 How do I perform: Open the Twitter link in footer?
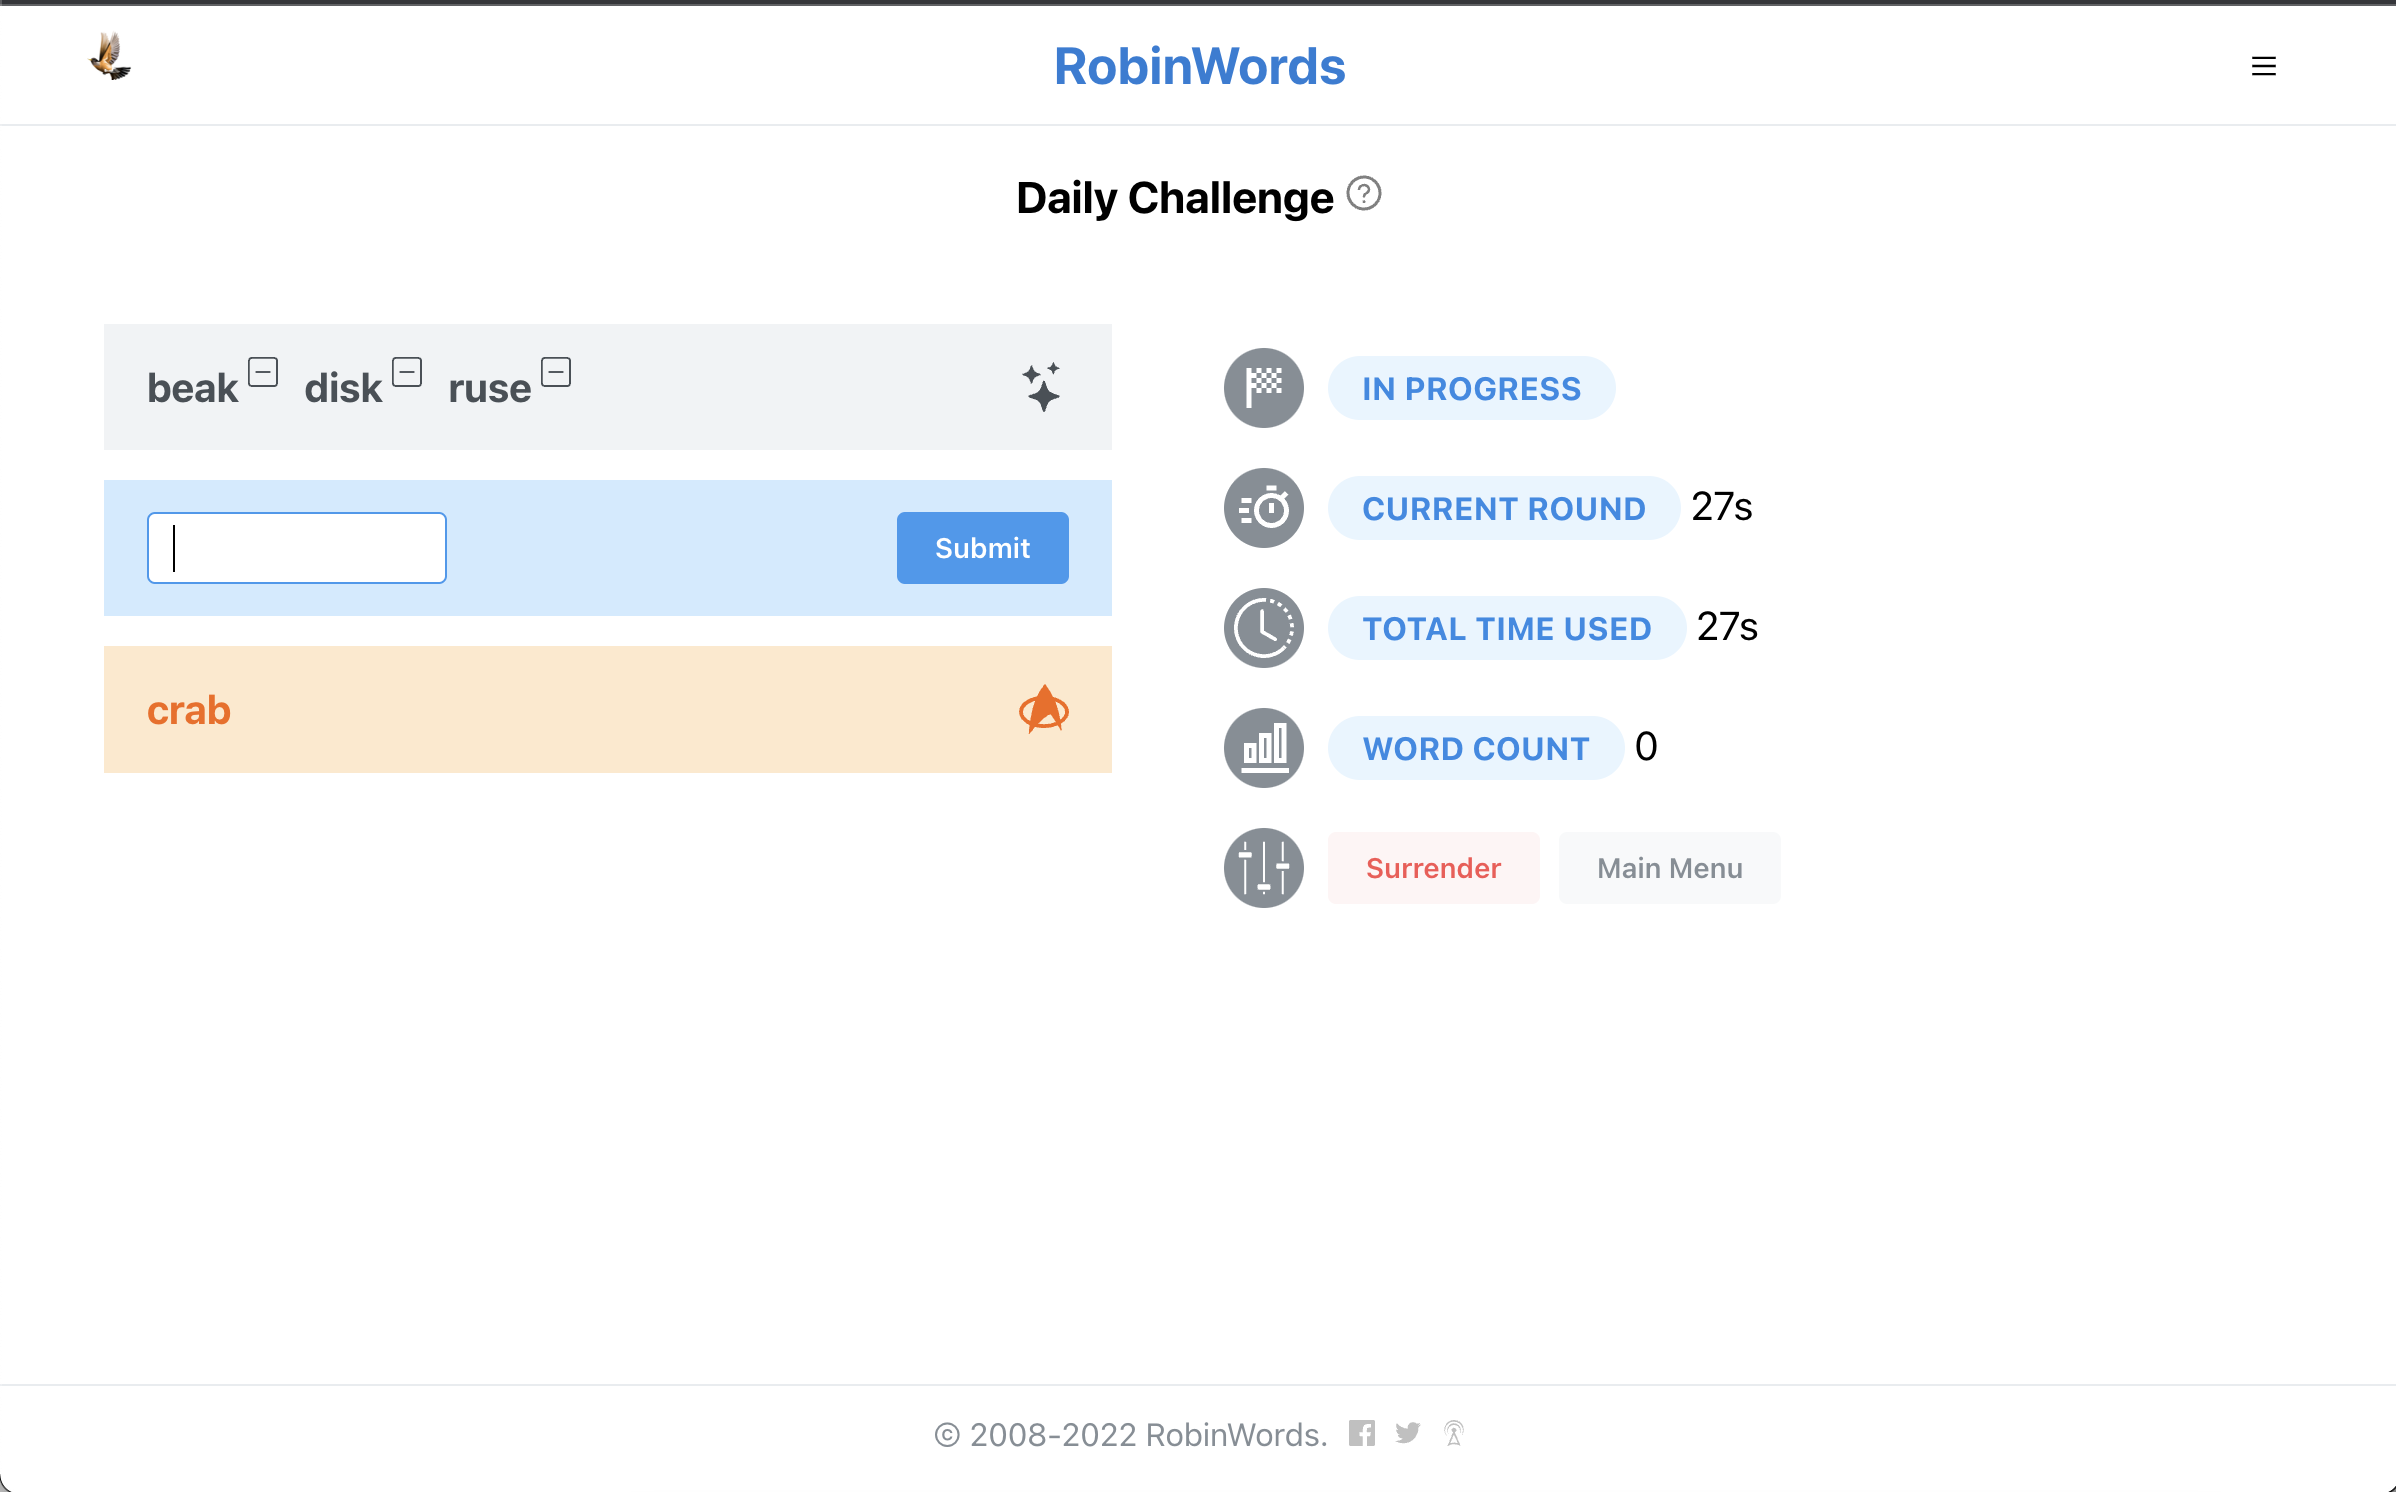point(1408,1433)
